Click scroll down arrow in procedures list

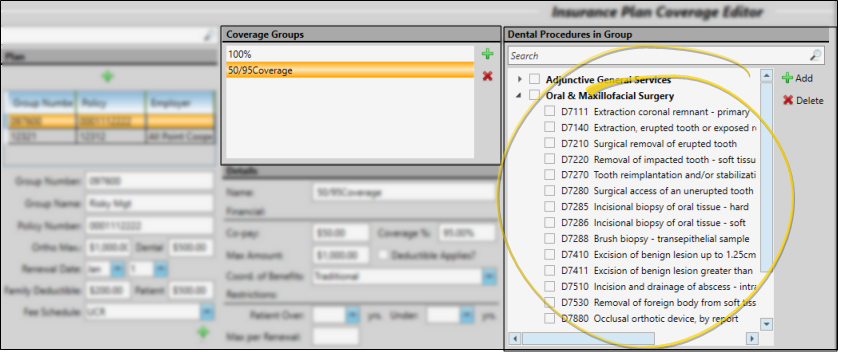tap(766, 325)
